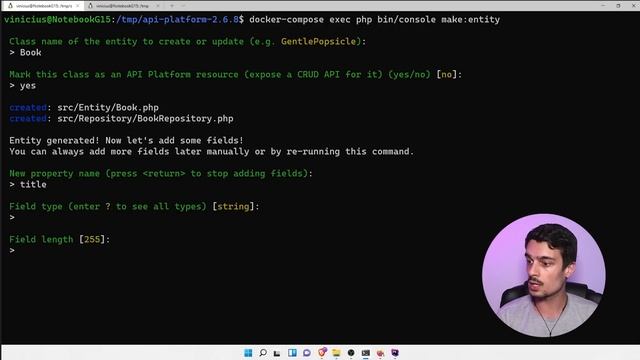640x360 pixels.
Task: Open PhpStorm icon in taskbar
Action: 395,353
